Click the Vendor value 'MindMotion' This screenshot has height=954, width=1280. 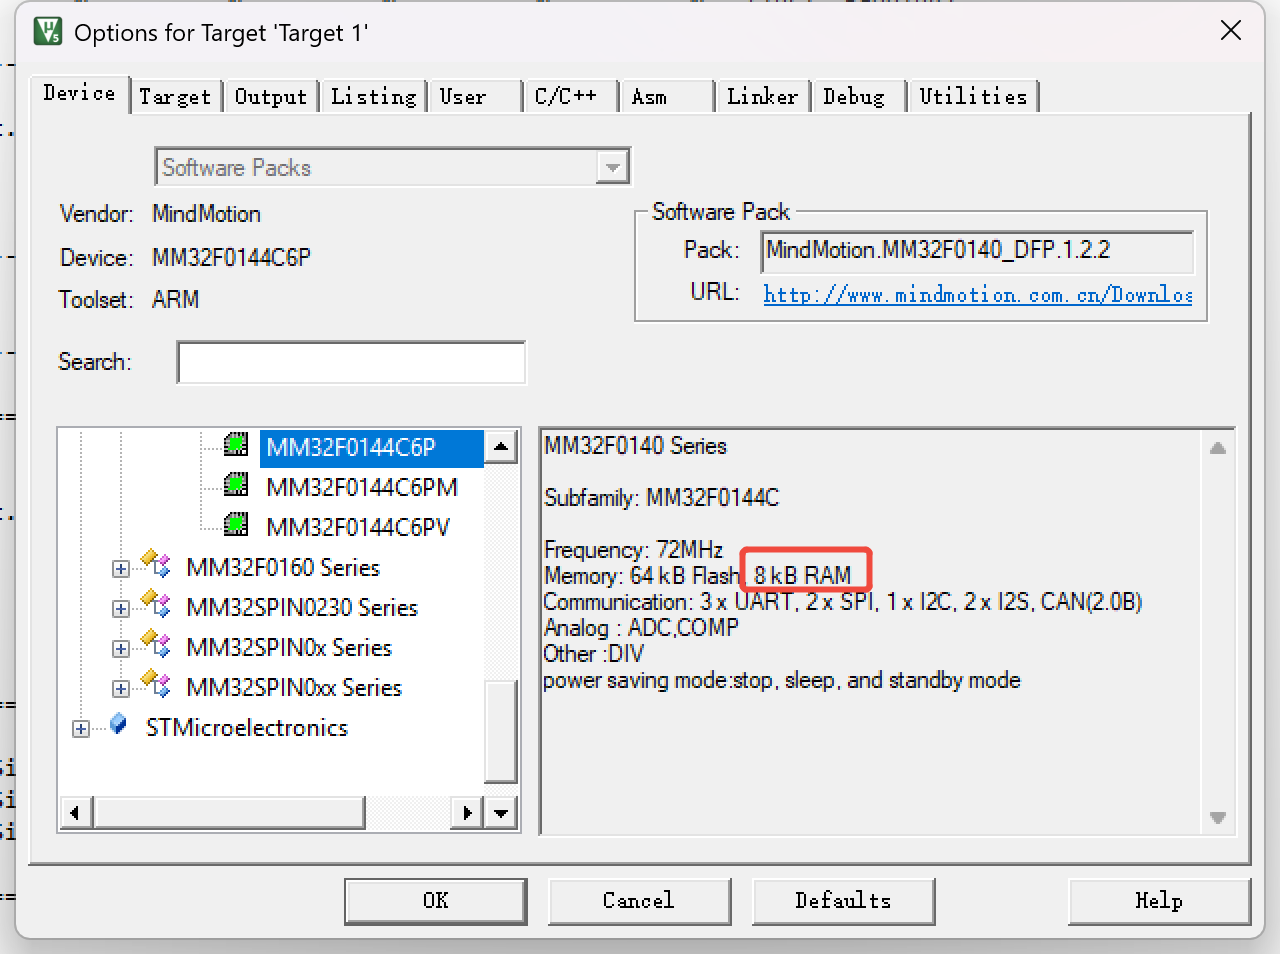point(206,214)
